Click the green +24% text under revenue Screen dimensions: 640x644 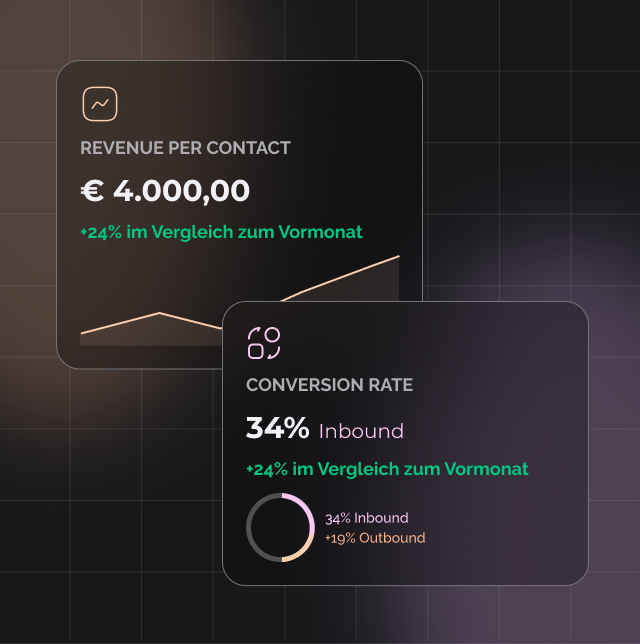click(221, 232)
